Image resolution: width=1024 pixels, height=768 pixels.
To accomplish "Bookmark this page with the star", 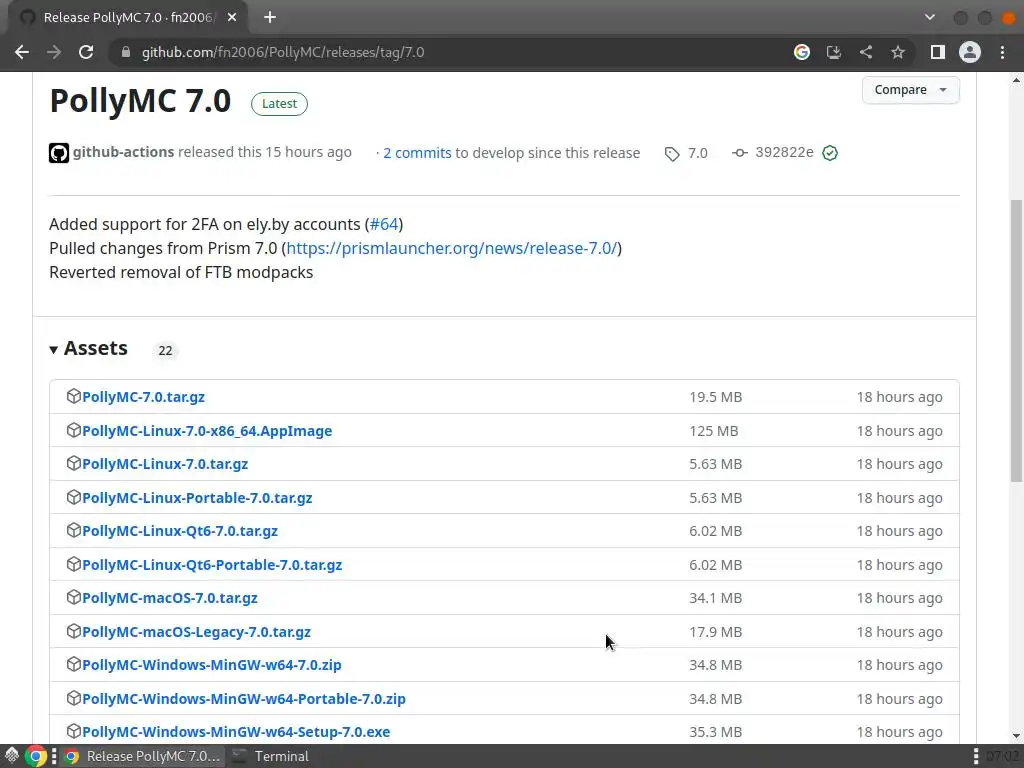I will 898,52.
